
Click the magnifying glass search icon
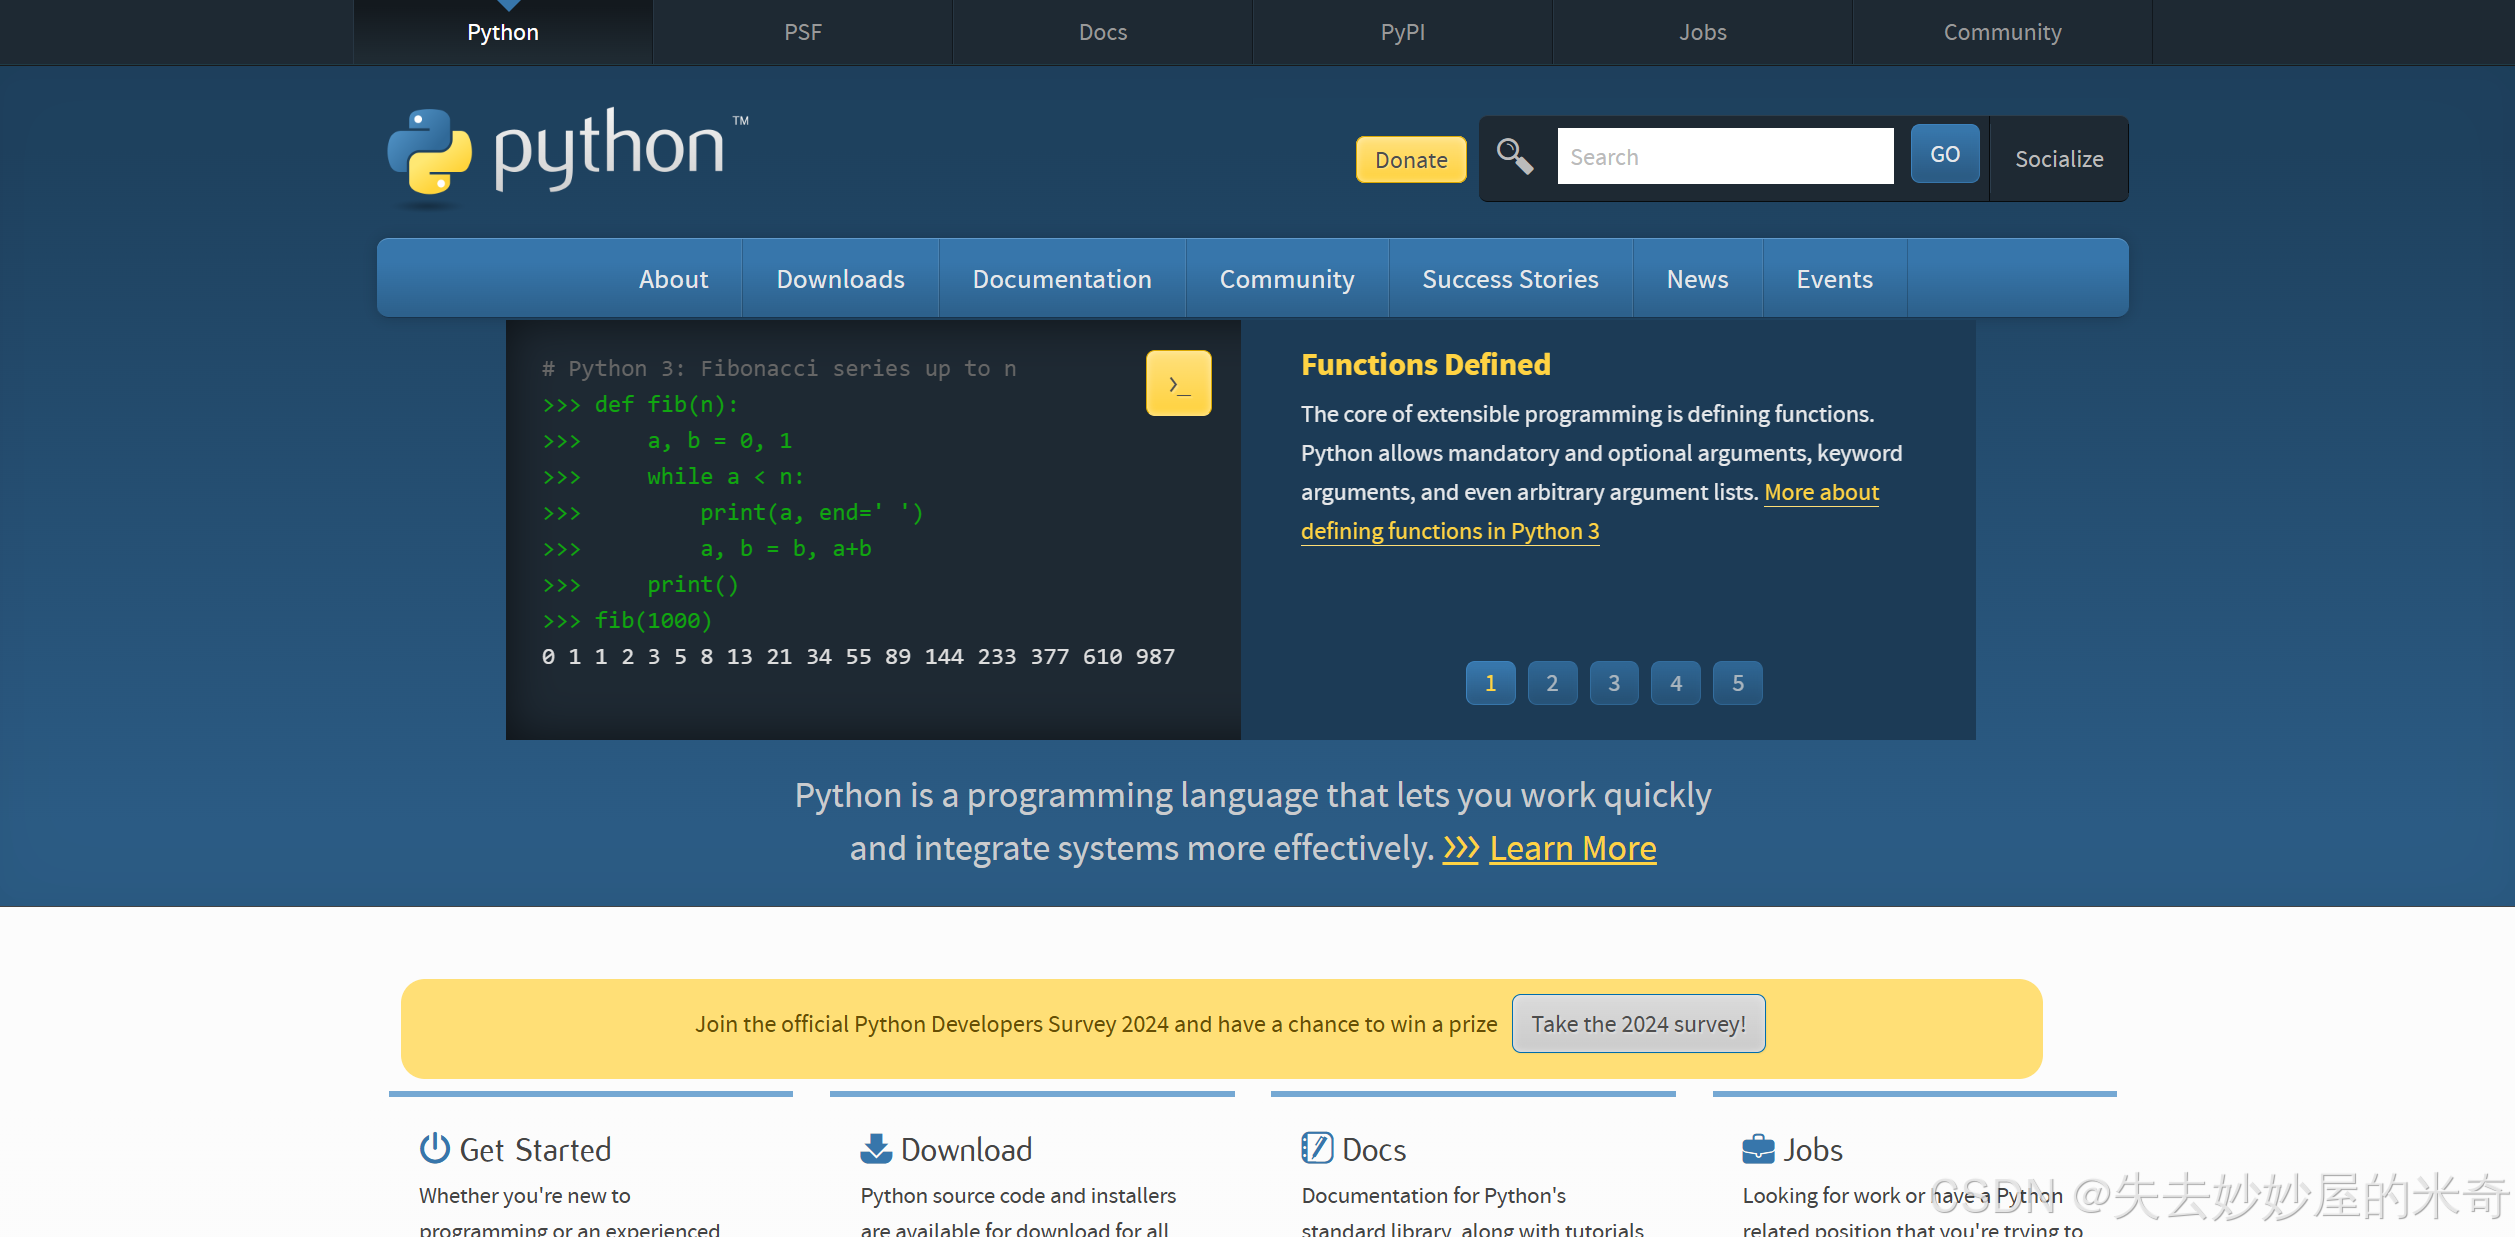coord(1514,157)
